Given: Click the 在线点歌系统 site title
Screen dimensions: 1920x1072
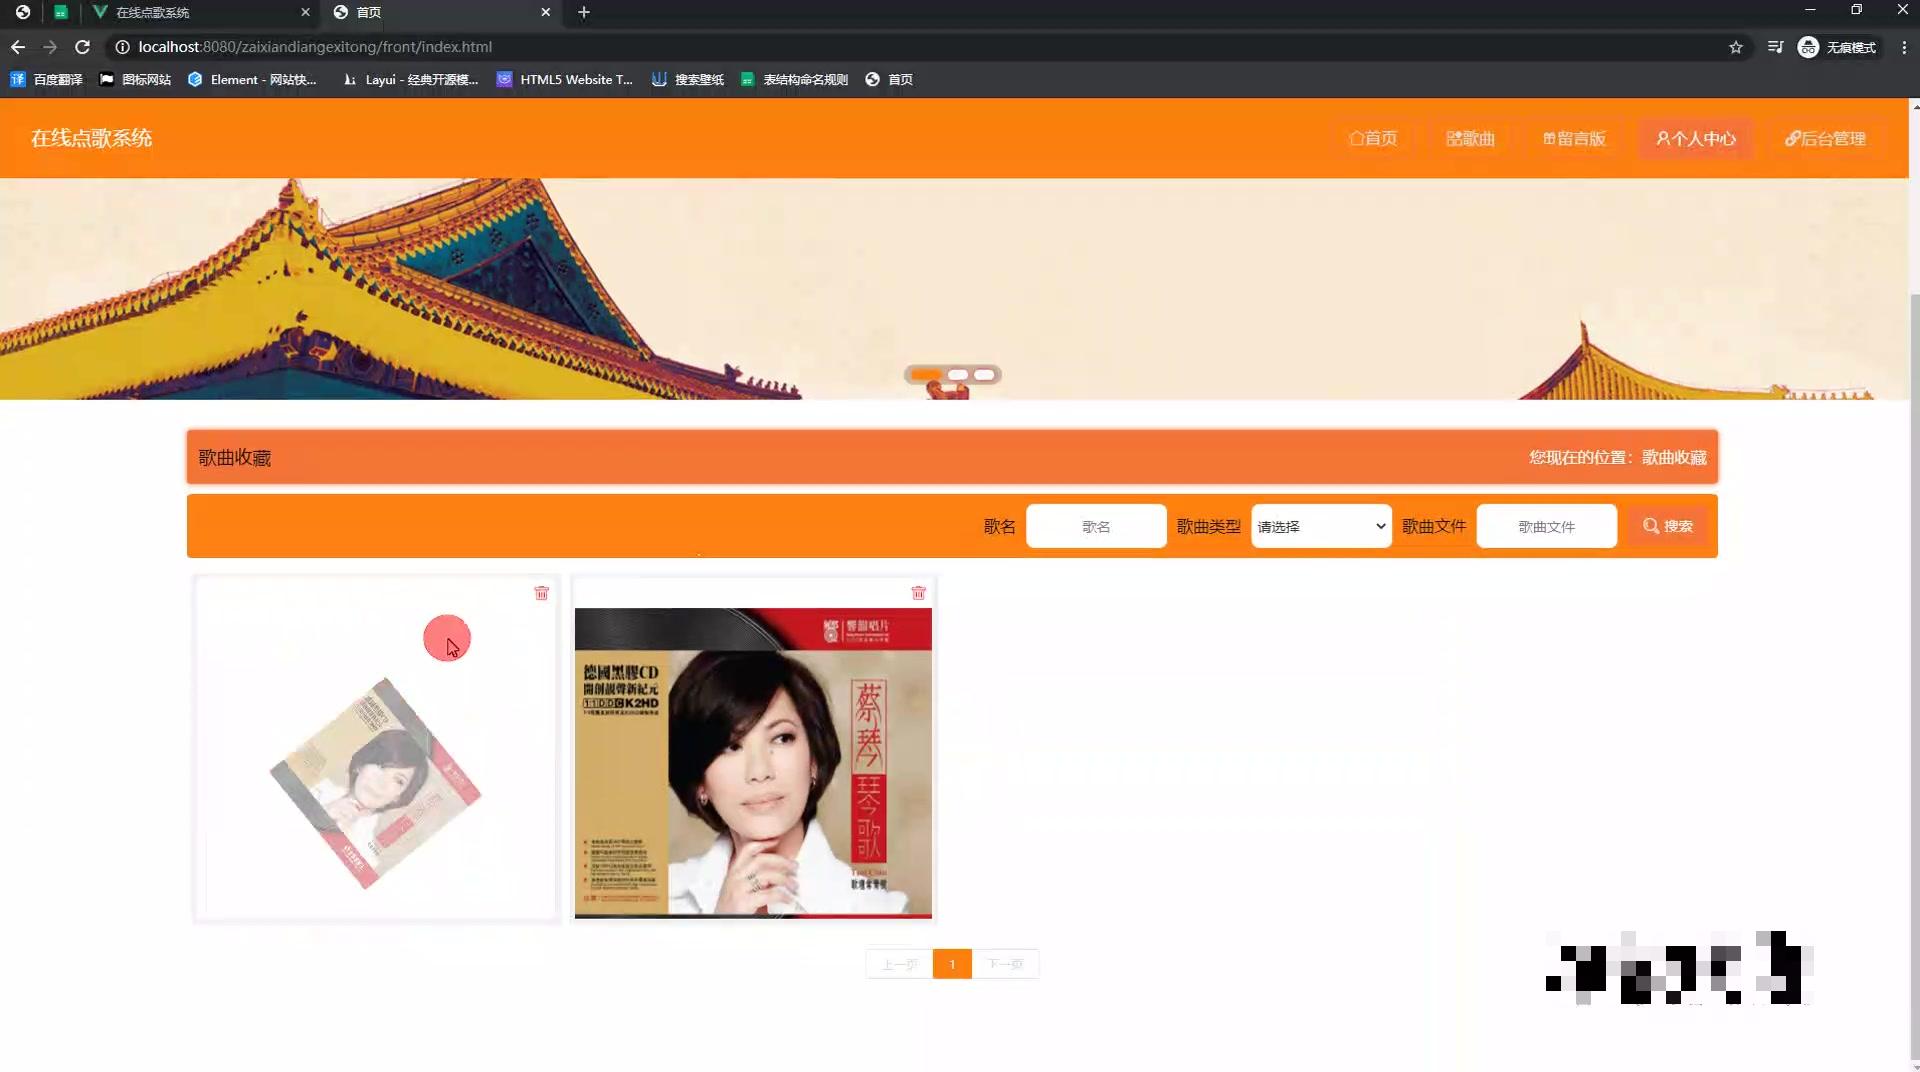Looking at the screenshot, I should 91,138.
